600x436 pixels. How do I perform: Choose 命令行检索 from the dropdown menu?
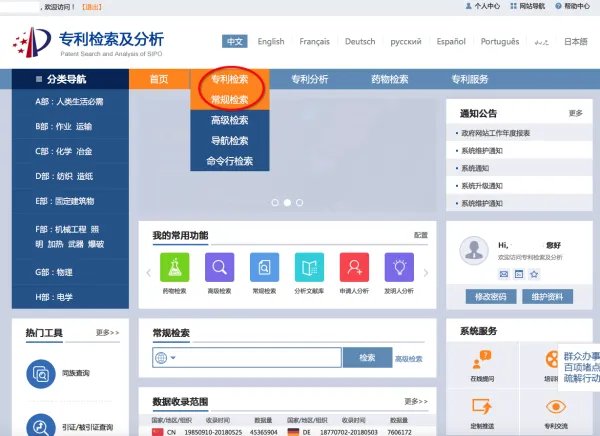230,161
